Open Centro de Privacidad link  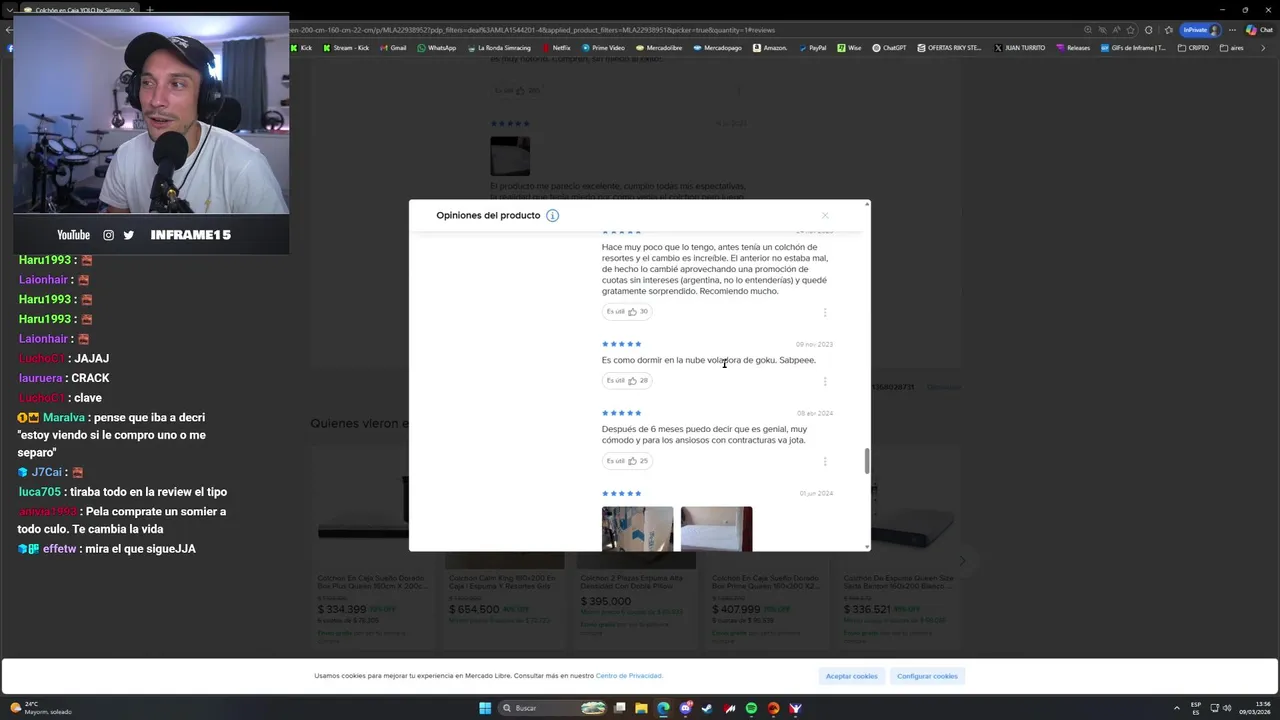(x=629, y=676)
